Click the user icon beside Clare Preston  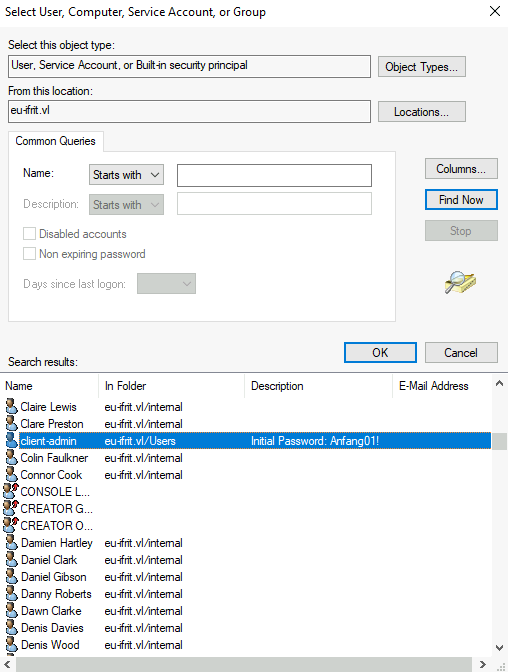click(x=12, y=423)
